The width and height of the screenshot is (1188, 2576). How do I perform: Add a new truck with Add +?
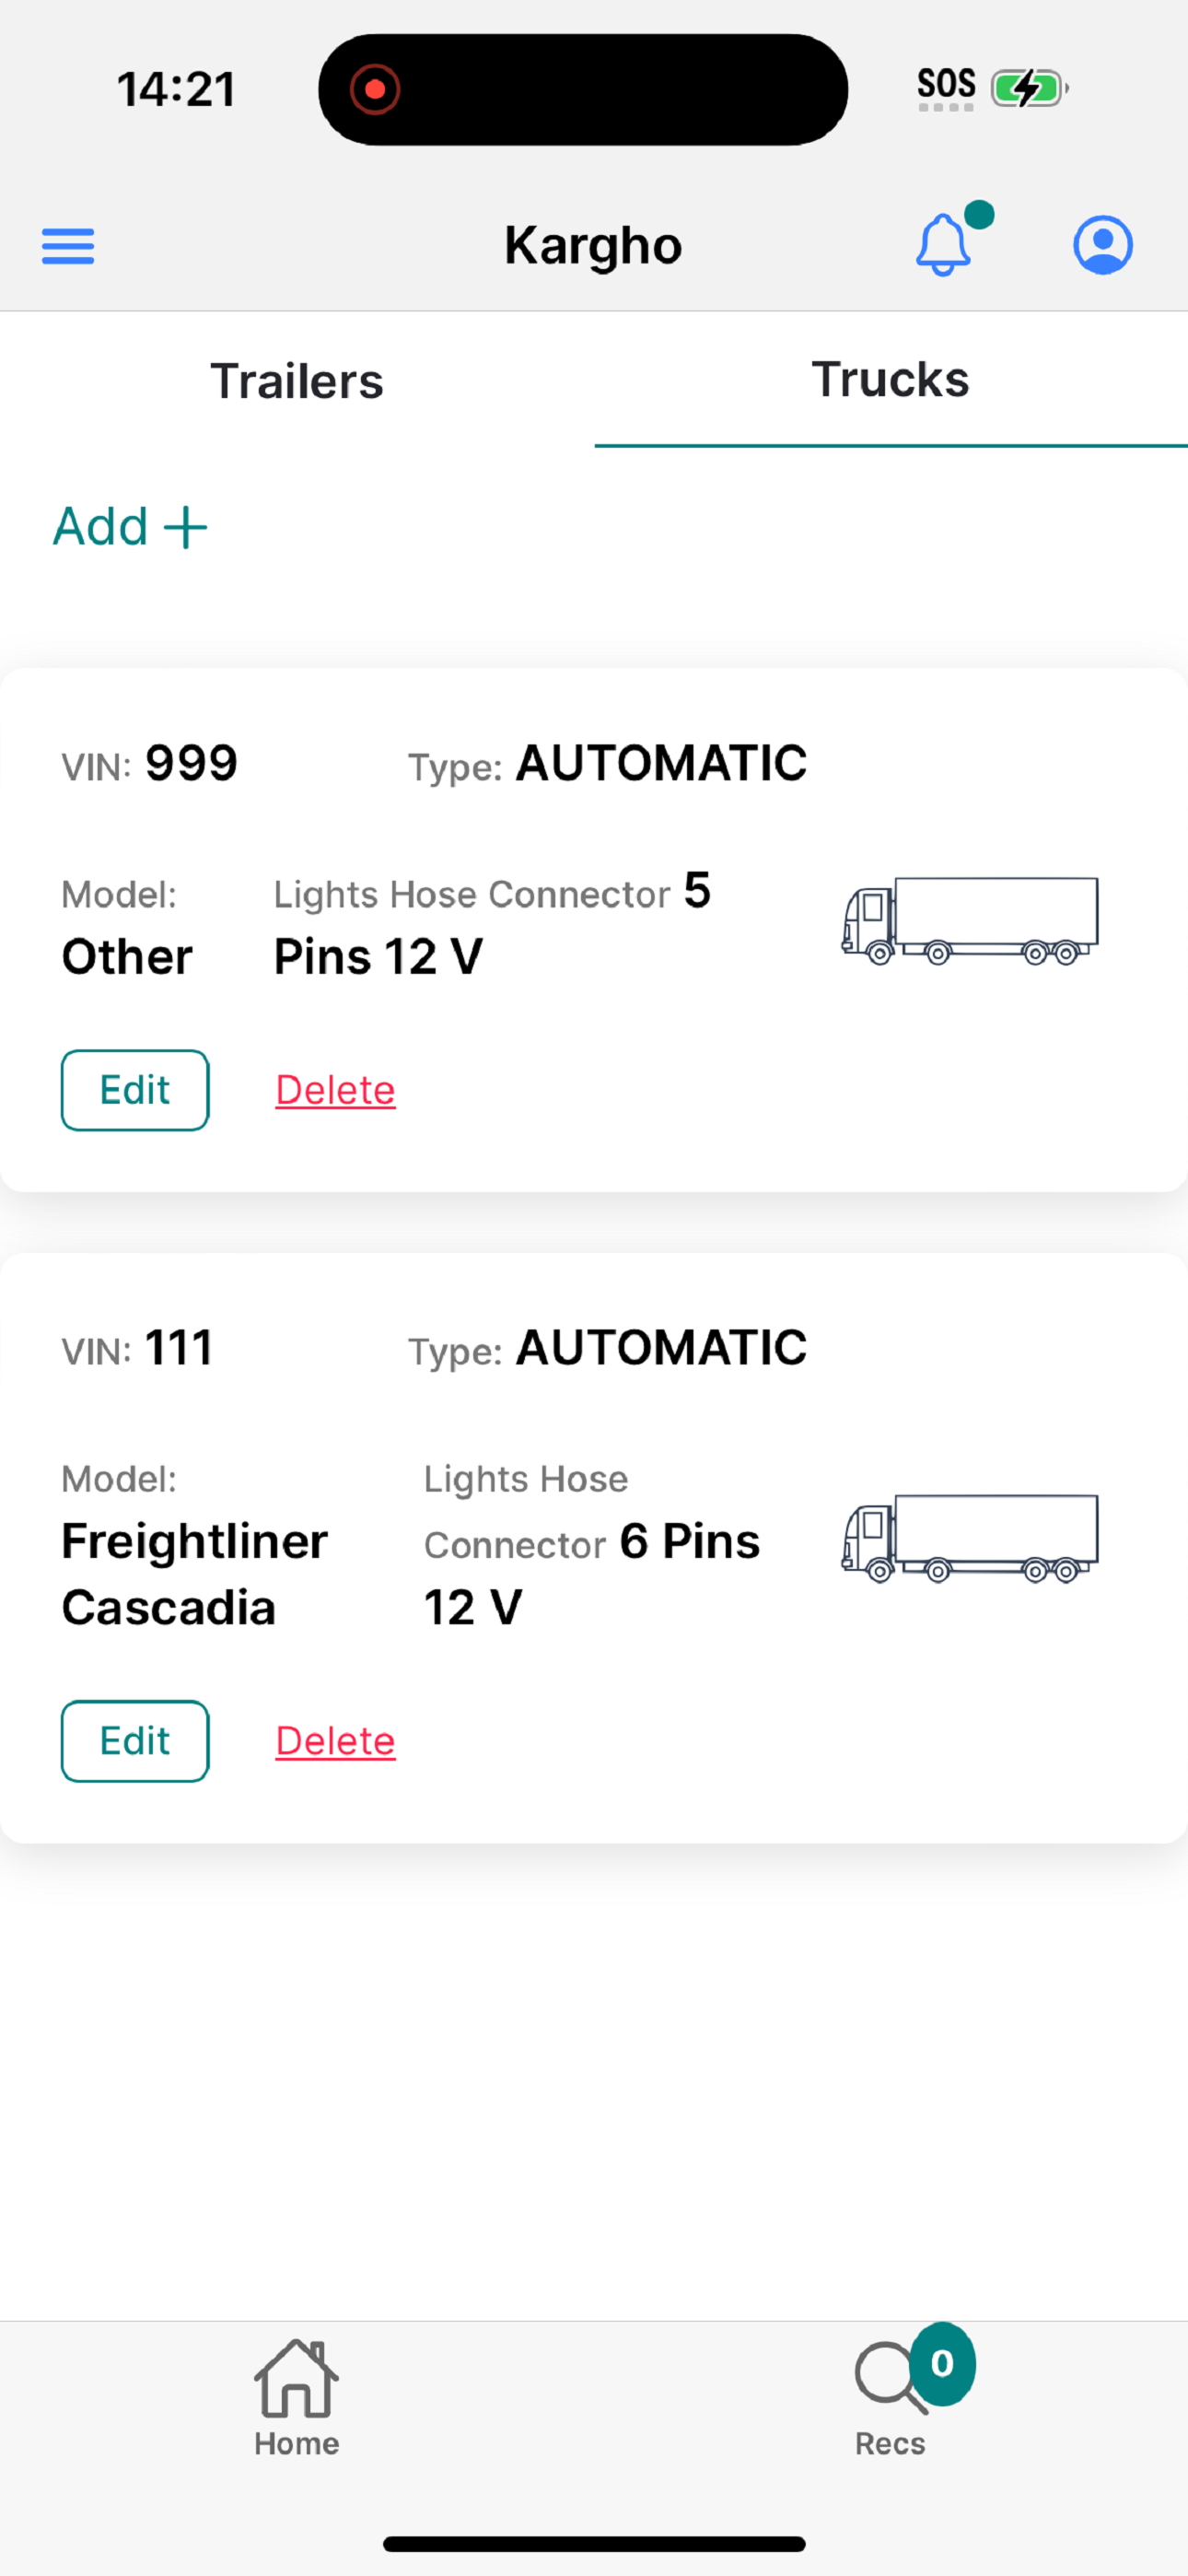point(130,527)
